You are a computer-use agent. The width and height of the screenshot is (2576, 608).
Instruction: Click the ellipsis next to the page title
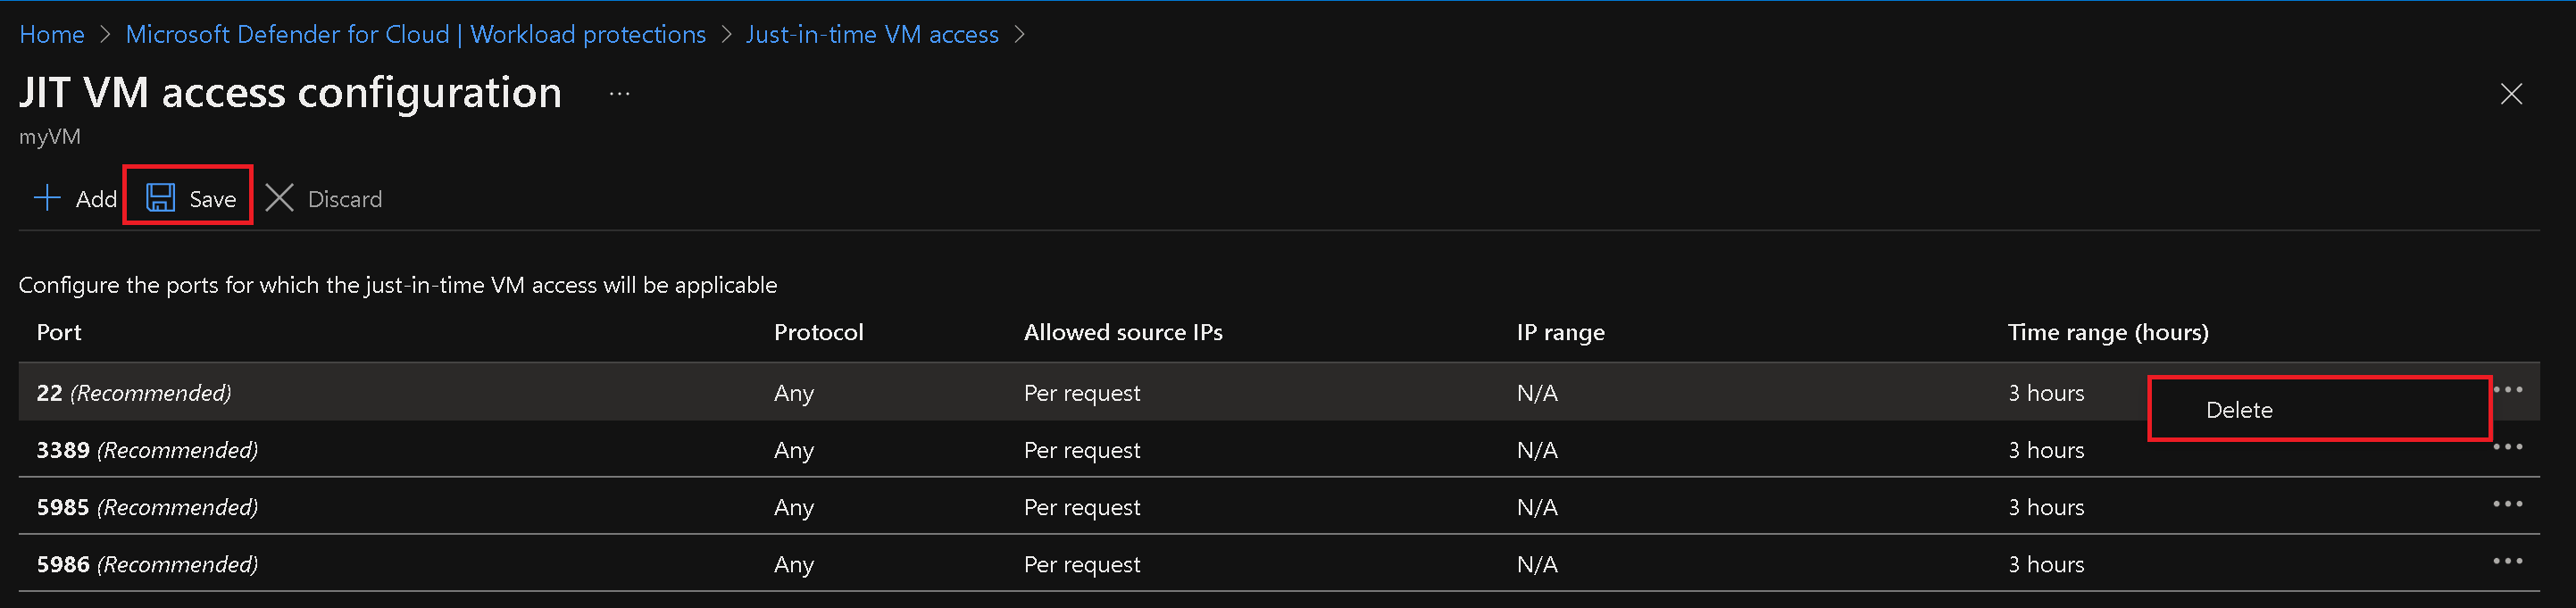coord(619,93)
